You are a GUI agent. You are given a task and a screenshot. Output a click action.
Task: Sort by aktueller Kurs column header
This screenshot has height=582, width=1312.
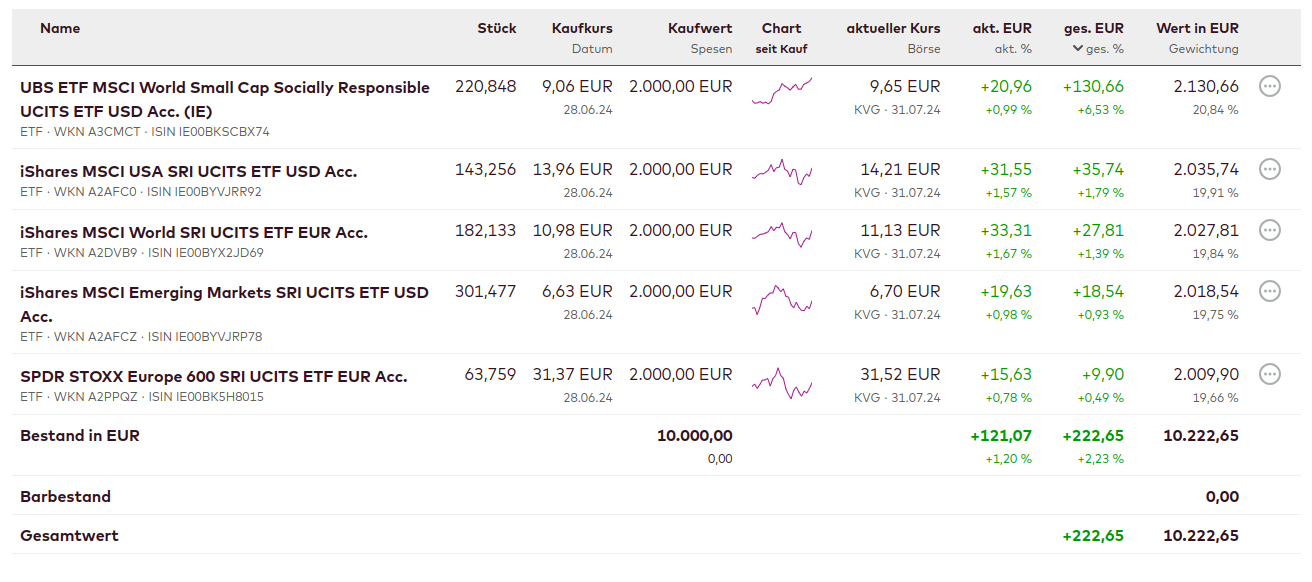tap(893, 28)
